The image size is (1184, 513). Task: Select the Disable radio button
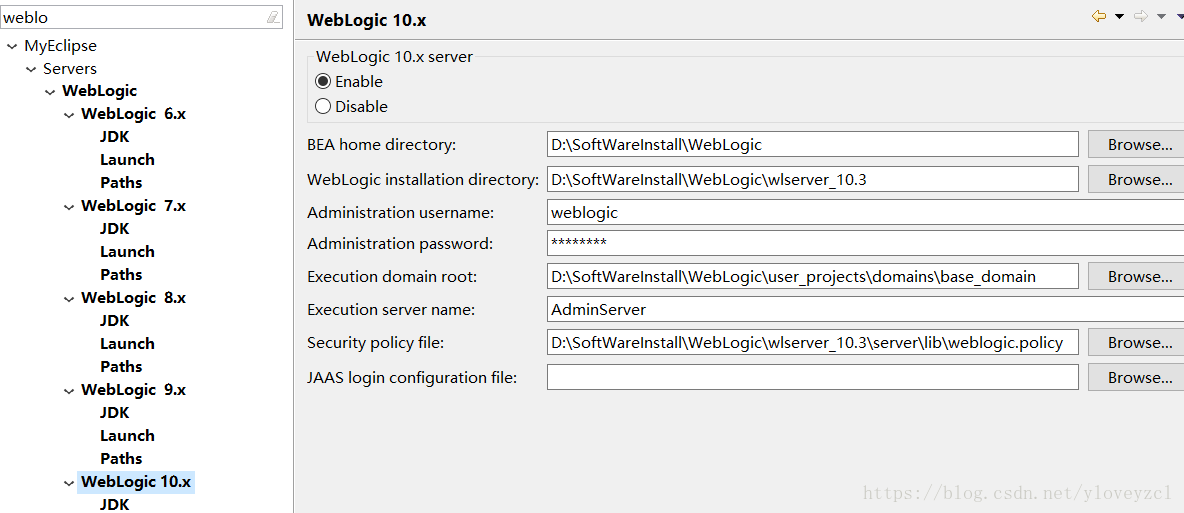pyautogui.click(x=323, y=107)
